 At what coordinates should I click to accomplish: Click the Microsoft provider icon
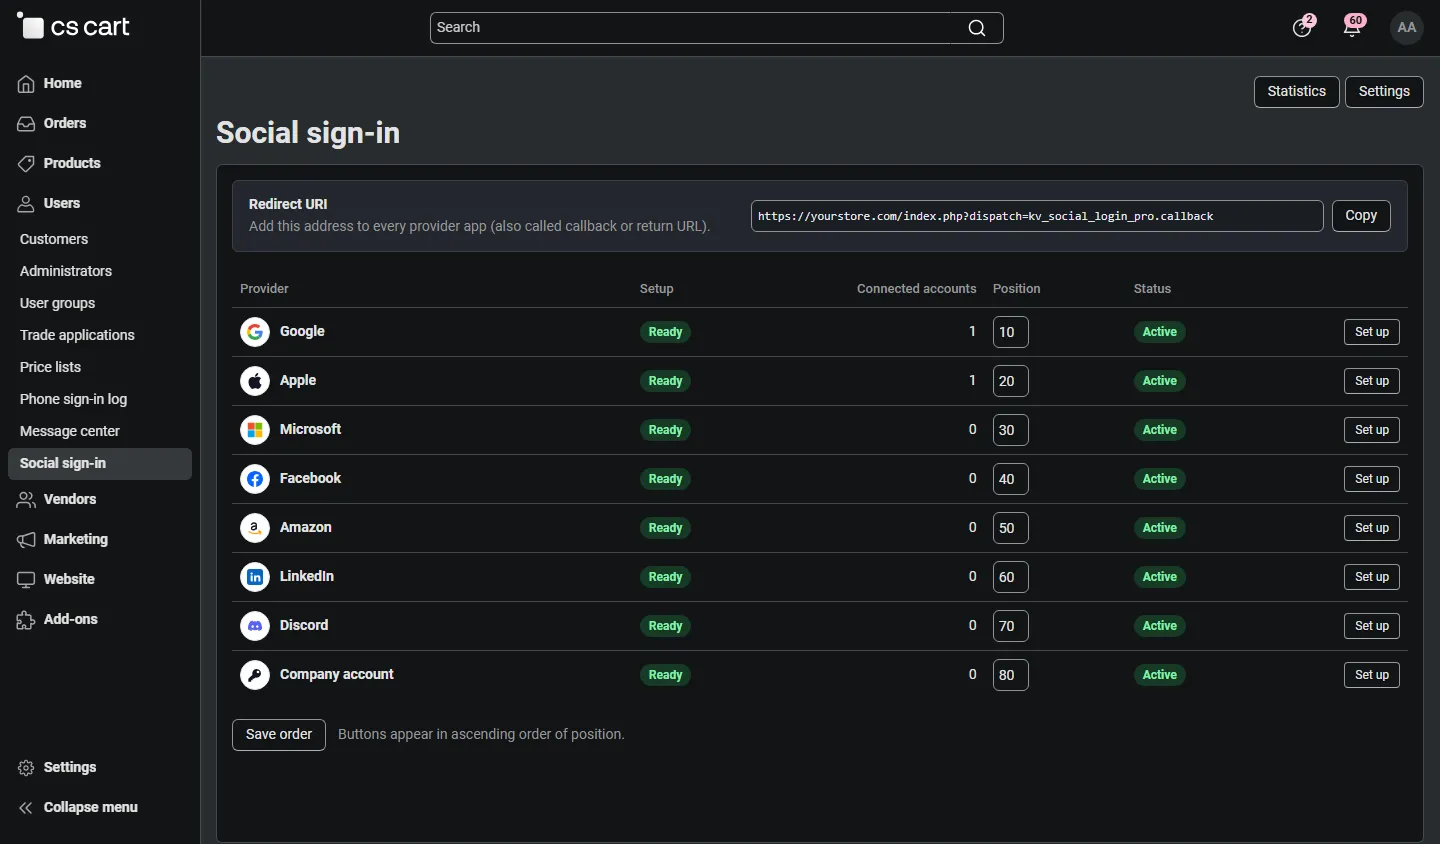(x=255, y=430)
